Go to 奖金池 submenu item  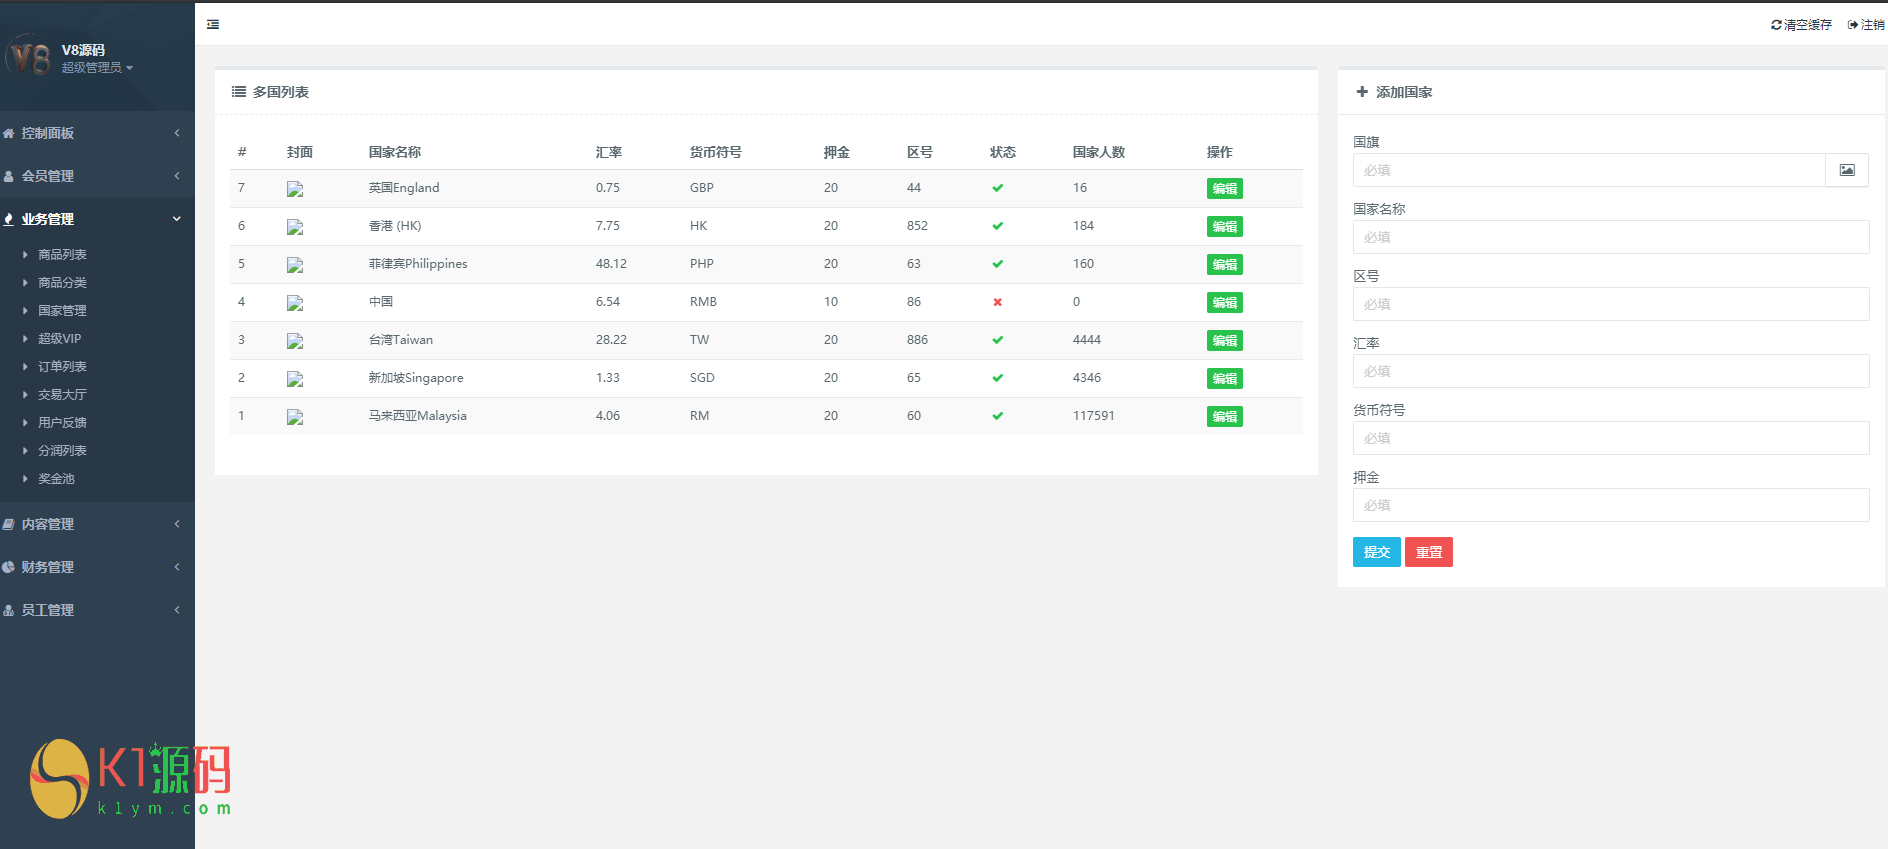coord(56,479)
